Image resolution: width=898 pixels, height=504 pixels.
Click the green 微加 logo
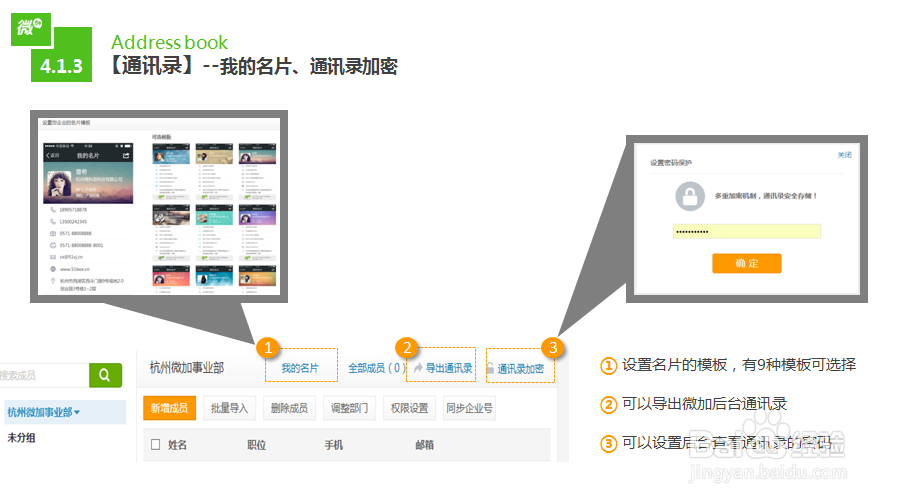pyautogui.click(x=31, y=29)
